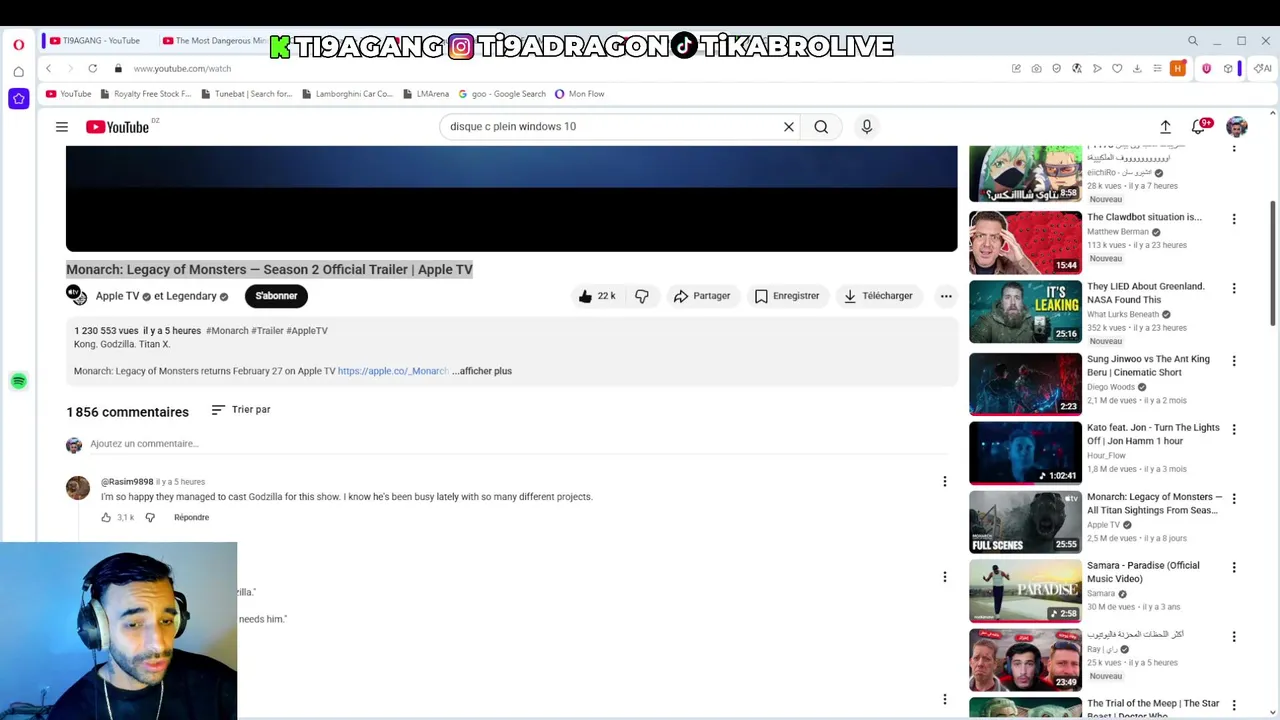Click the browser address bar URL
Image resolution: width=1280 pixels, height=720 pixels.
182,69
